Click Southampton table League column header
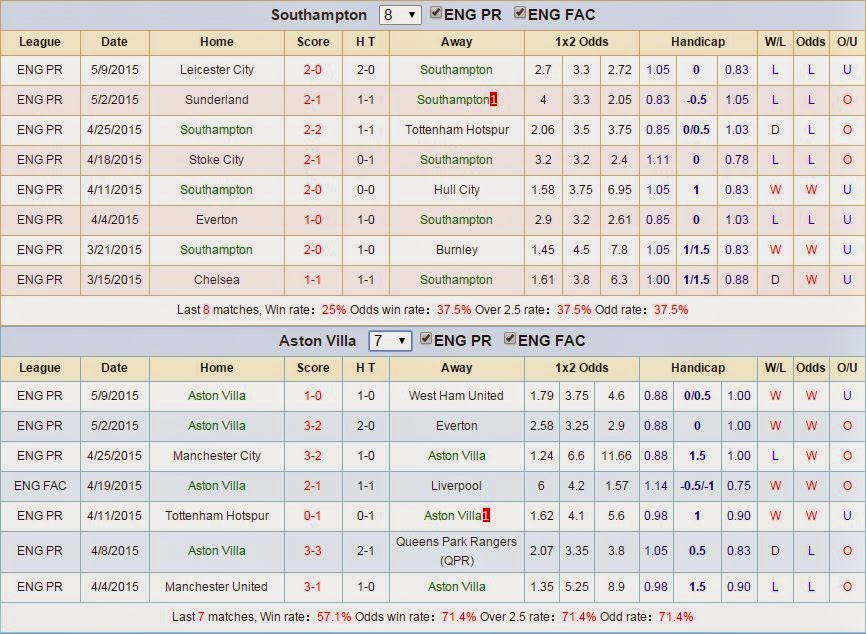This screenshot has width=866, height=634. [40, 42]
